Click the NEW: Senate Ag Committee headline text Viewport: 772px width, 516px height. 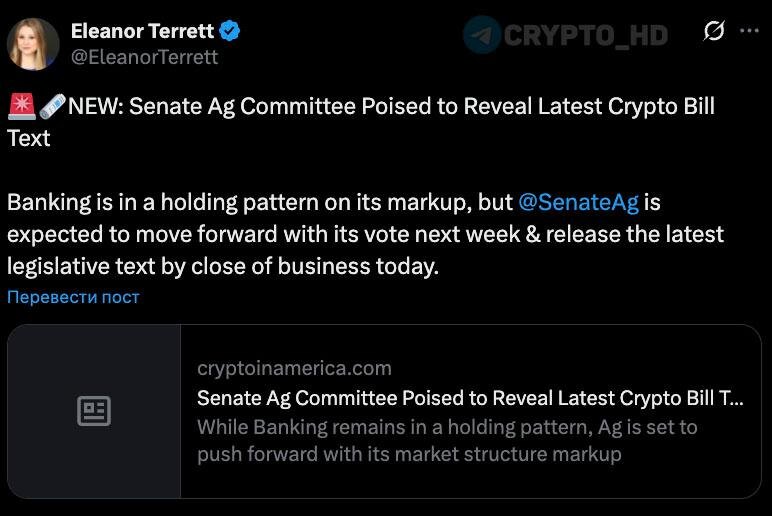coord(390,107)
